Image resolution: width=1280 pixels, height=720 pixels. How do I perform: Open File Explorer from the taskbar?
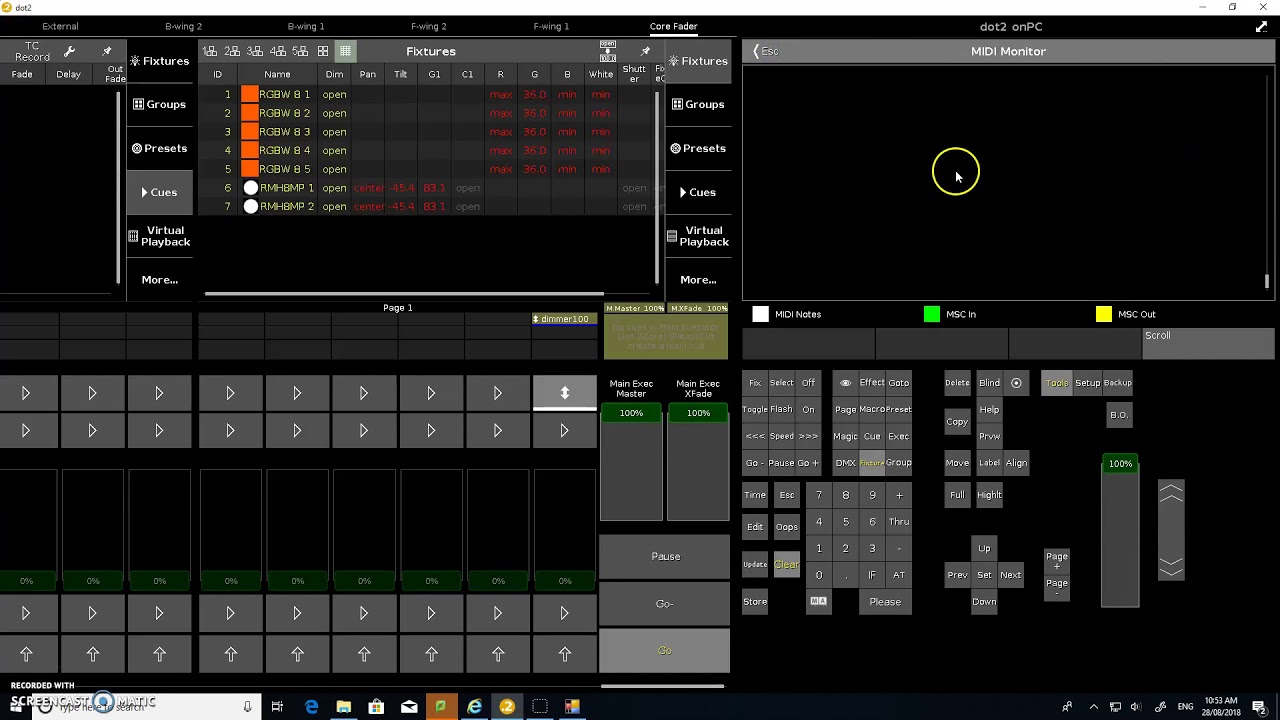[x=343, y=707]
